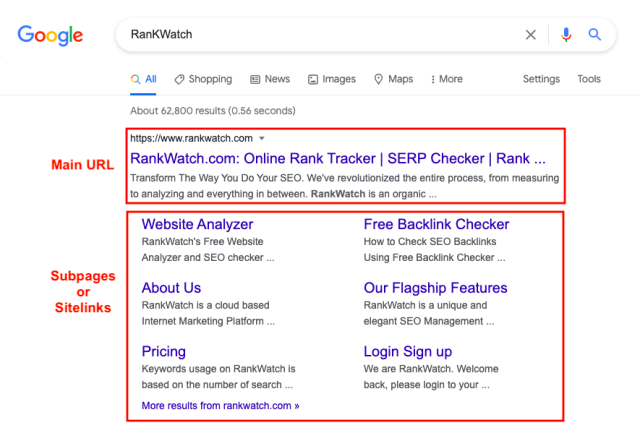Click the 'We are RankWatch. Welcome' snippet
The height and width of the screenshot is (433, 640).
pos(431,377)
